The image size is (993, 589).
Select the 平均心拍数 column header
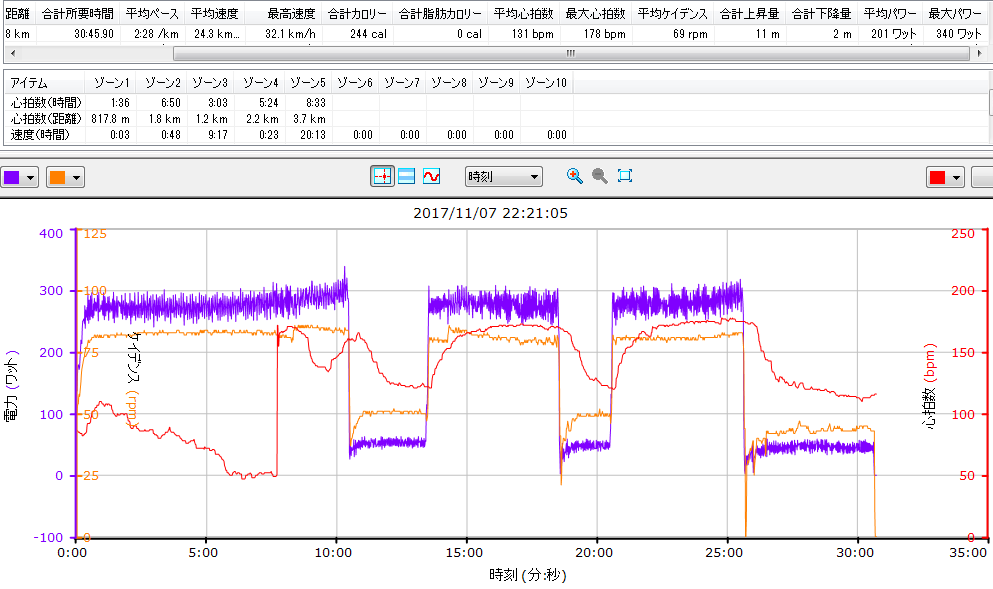click(524, 13)
